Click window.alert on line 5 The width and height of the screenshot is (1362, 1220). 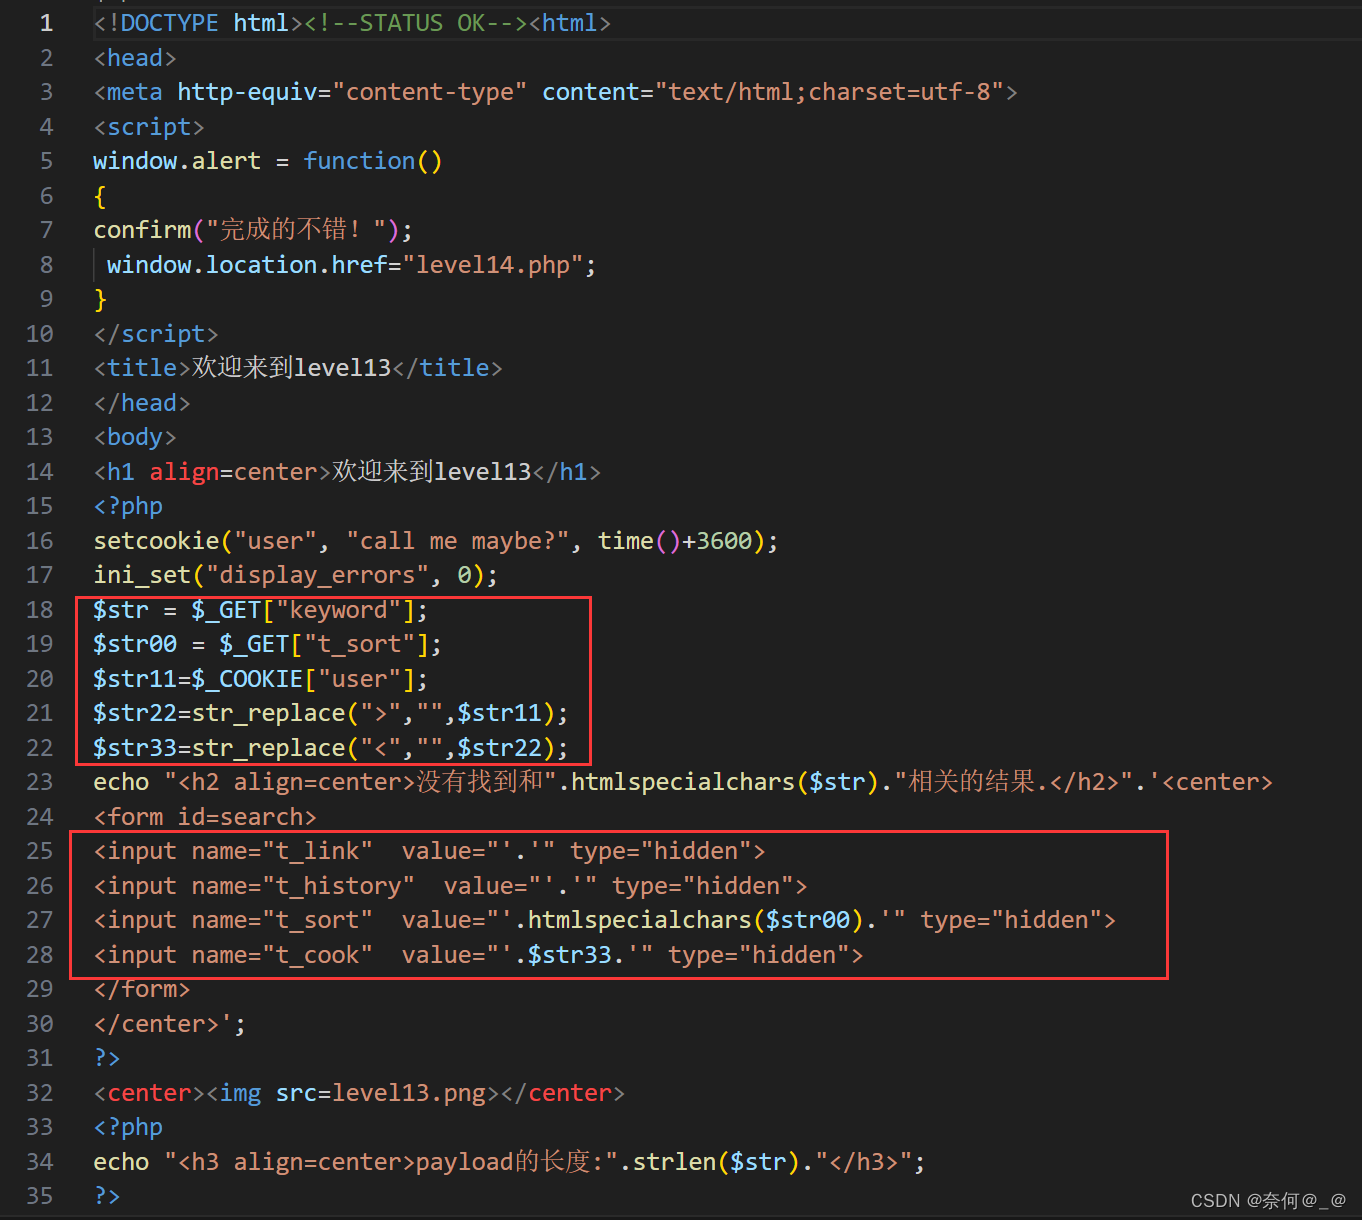177,161
